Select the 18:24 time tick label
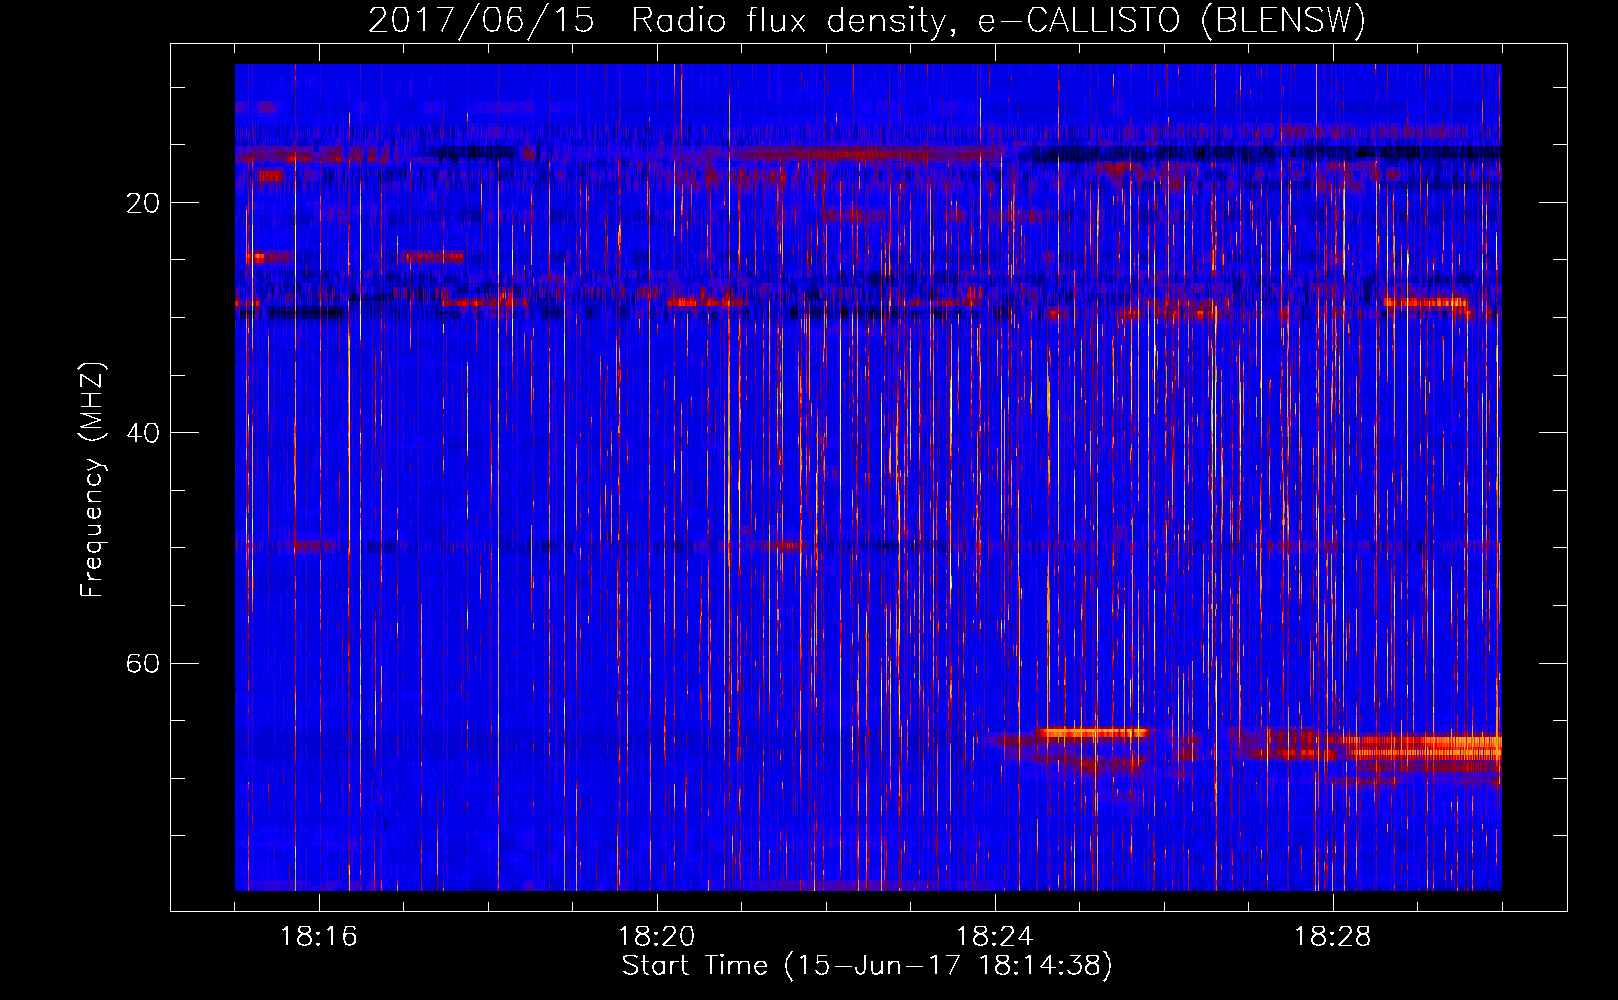Image resolution: width=1618 pixels, height=1000 pixels. pos(995,937)
